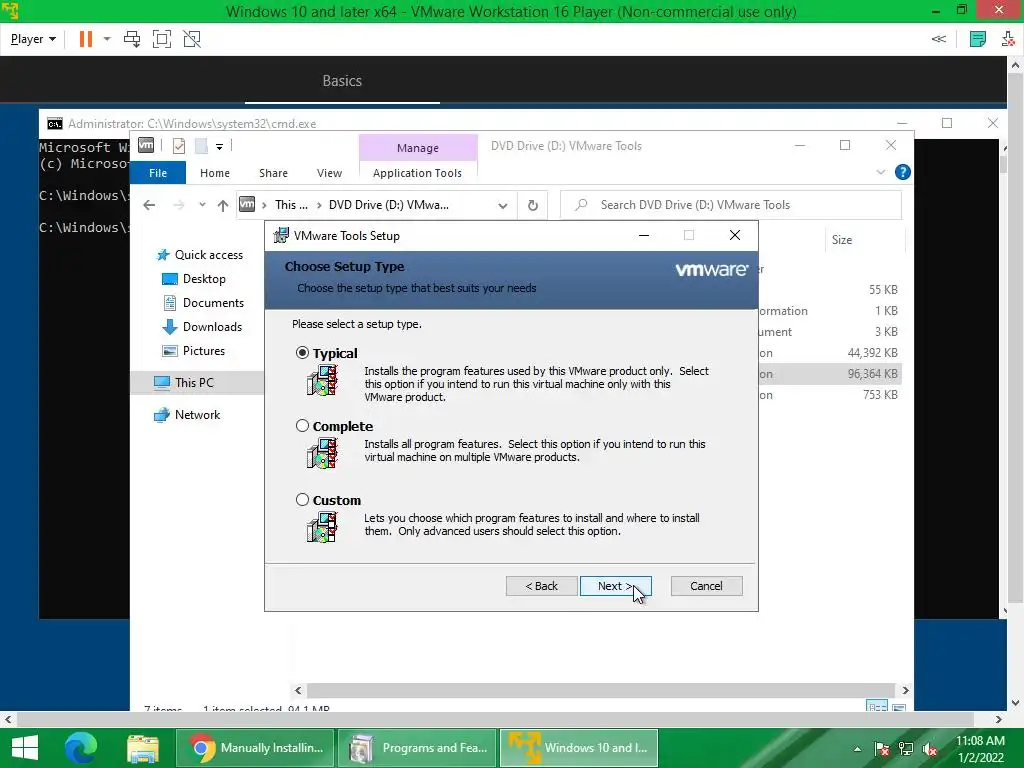Click the cmd.exe window title bar icon
This screenshot has height=768, width=1024.
click(x=55, y=123)
